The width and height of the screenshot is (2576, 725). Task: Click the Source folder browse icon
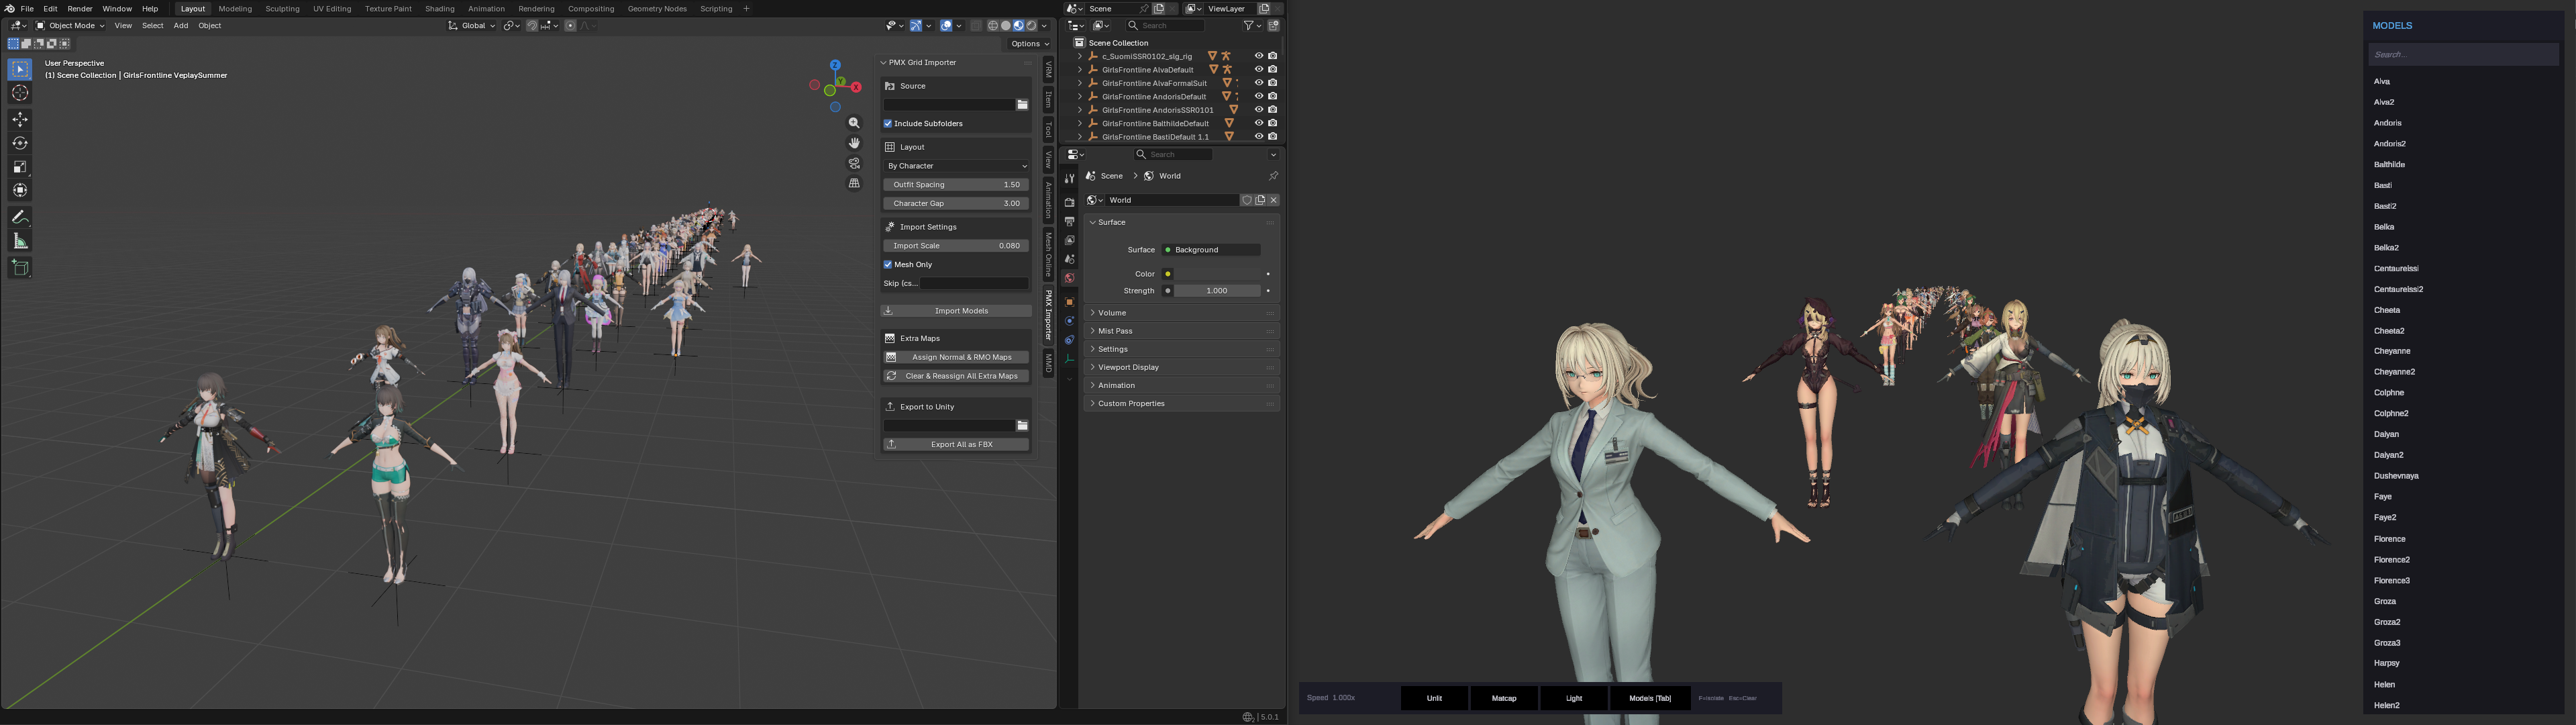[x=1022, y=105]
